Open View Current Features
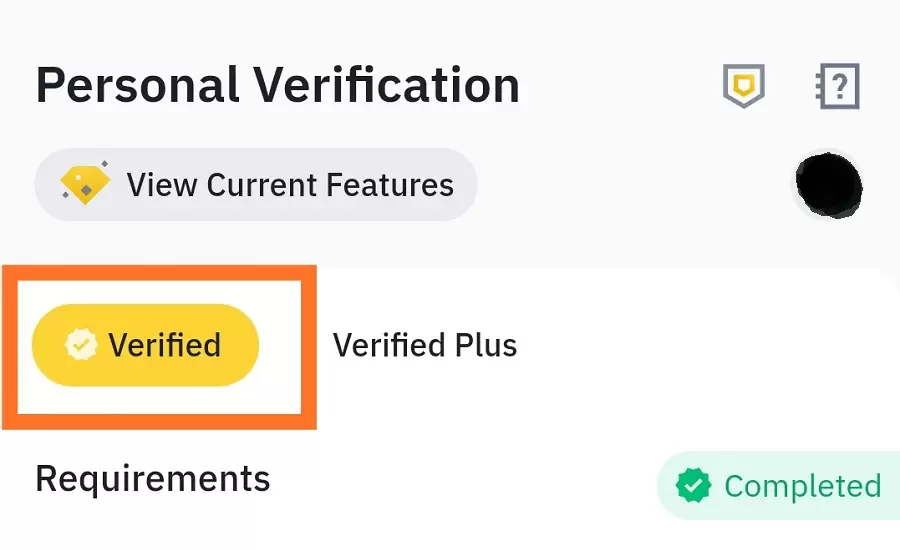Image resolution: width=900 pixels, height=551 pixels. point(255,185)
